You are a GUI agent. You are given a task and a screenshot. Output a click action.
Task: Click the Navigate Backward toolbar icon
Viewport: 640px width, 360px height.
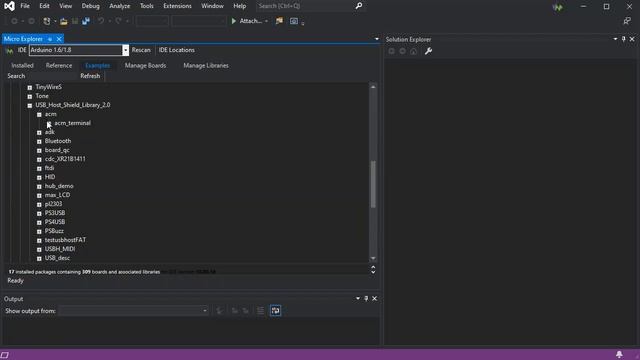point(14,21)
